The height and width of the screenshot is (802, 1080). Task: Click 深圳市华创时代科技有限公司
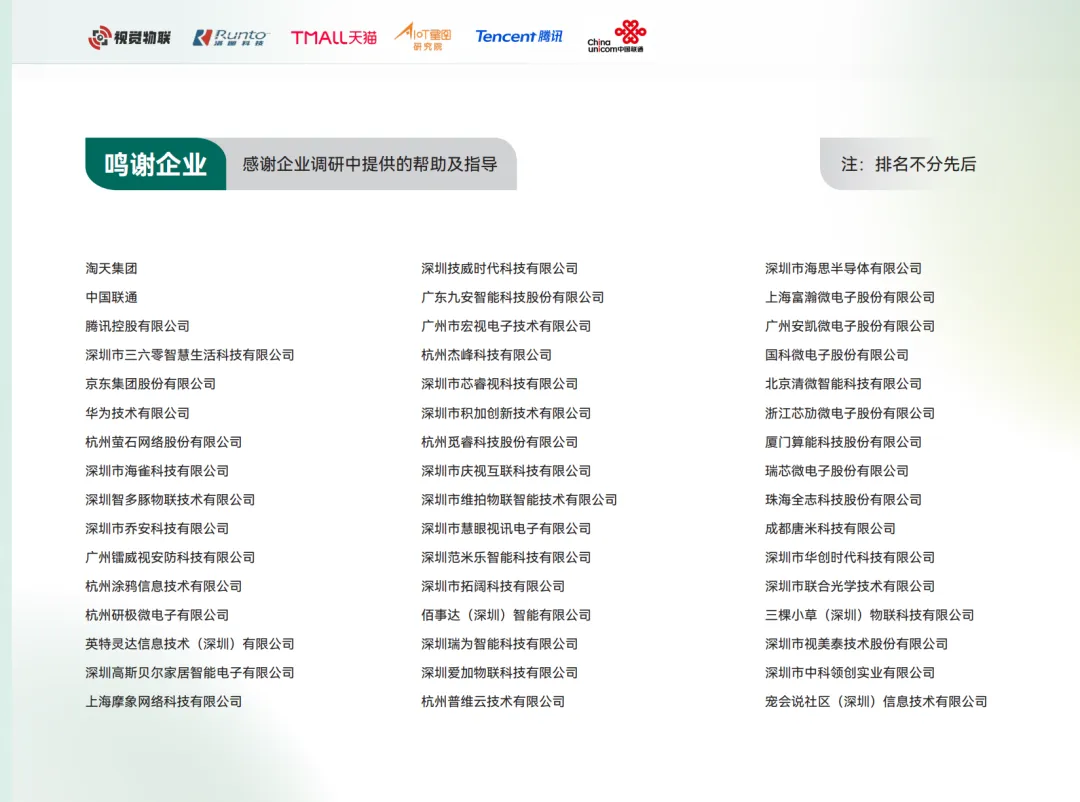pyautogui.click(x=850, y=557)
